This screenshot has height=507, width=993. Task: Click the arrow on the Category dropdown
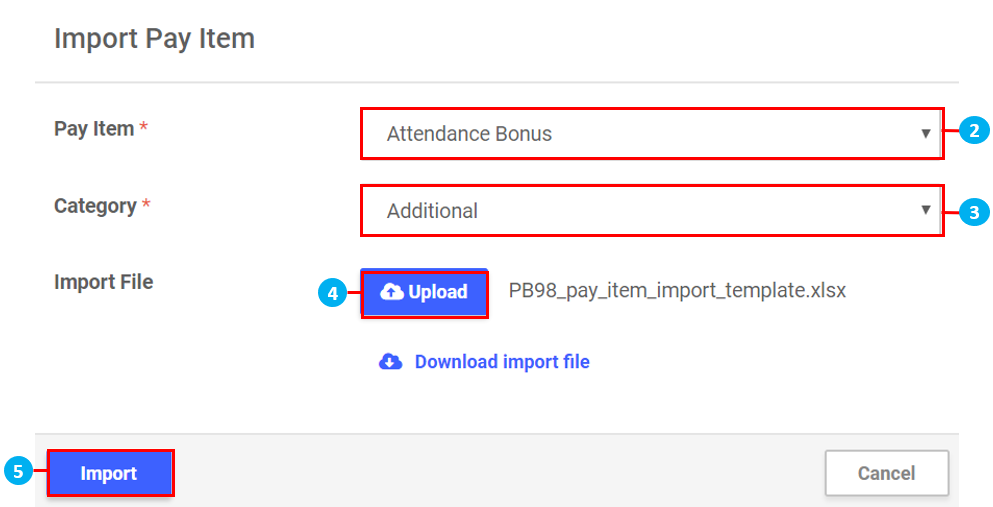pos(926,210)
